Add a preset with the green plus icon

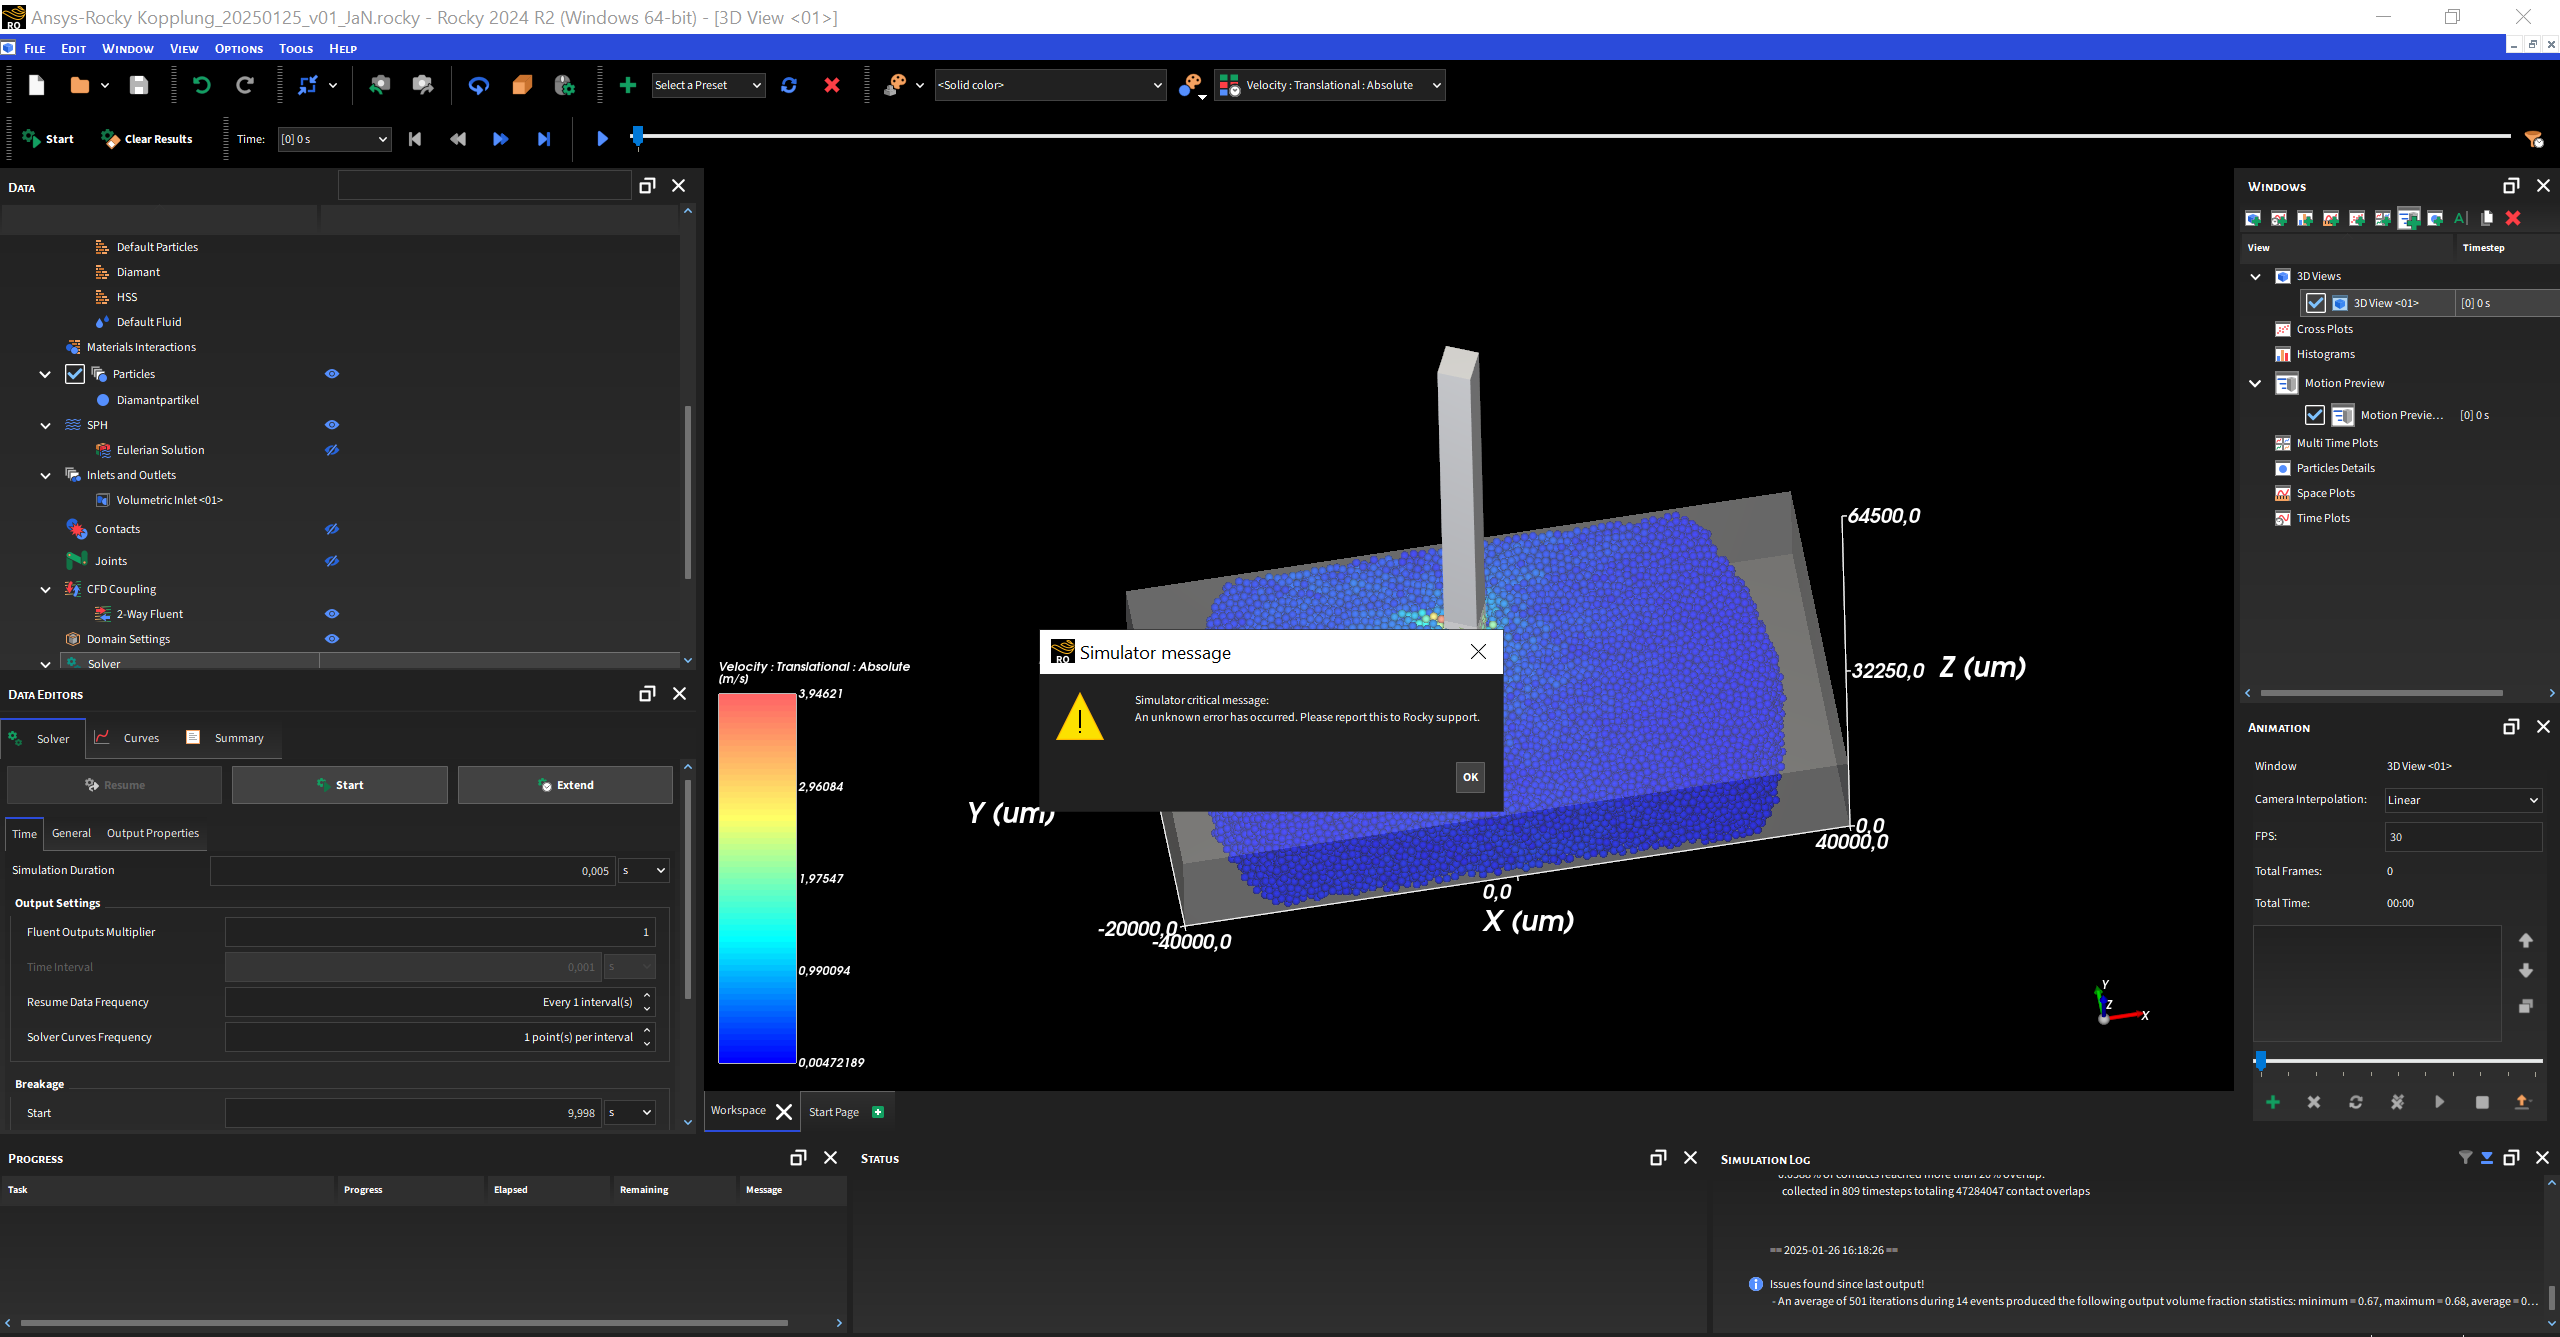[x=628, y=85]
